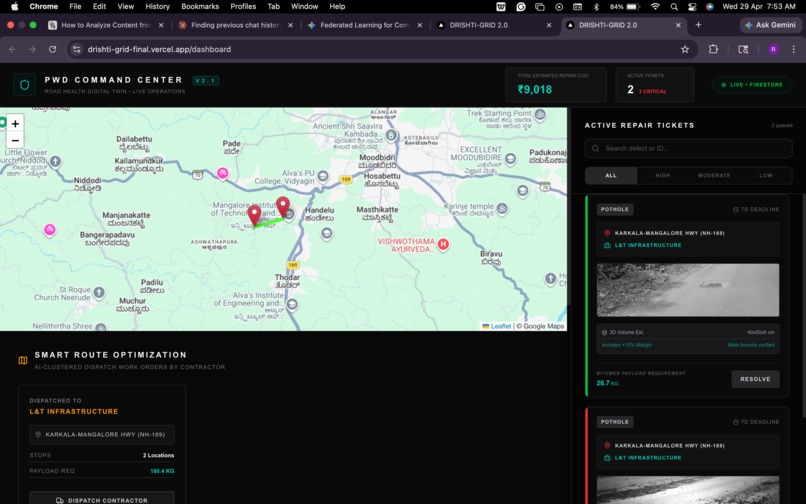Reload the dashboard page
The image size is (806, 504).
tap(52, 49)
